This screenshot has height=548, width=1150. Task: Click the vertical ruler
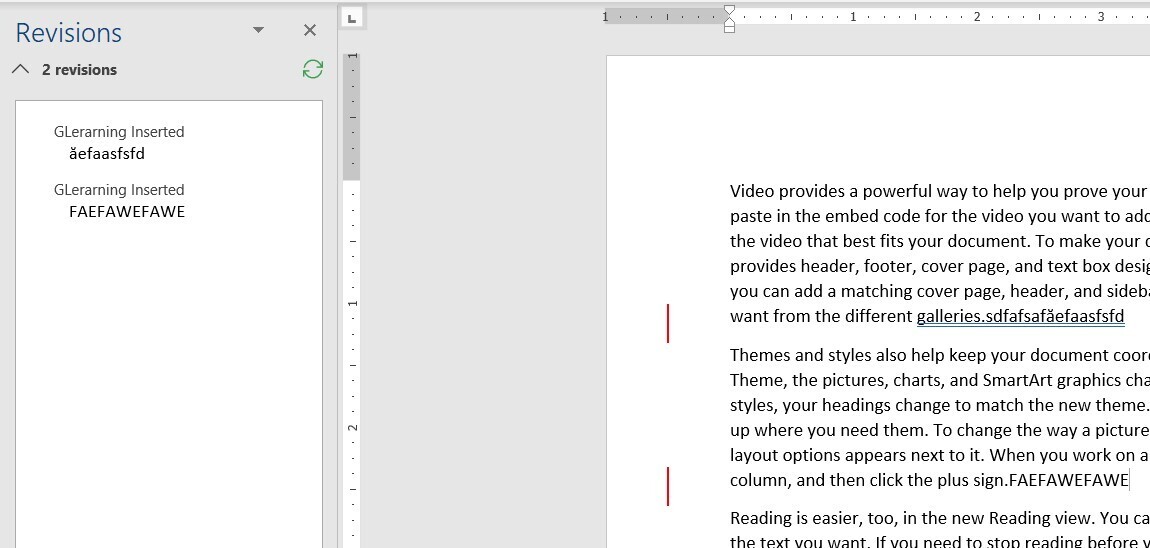(353, 301)
